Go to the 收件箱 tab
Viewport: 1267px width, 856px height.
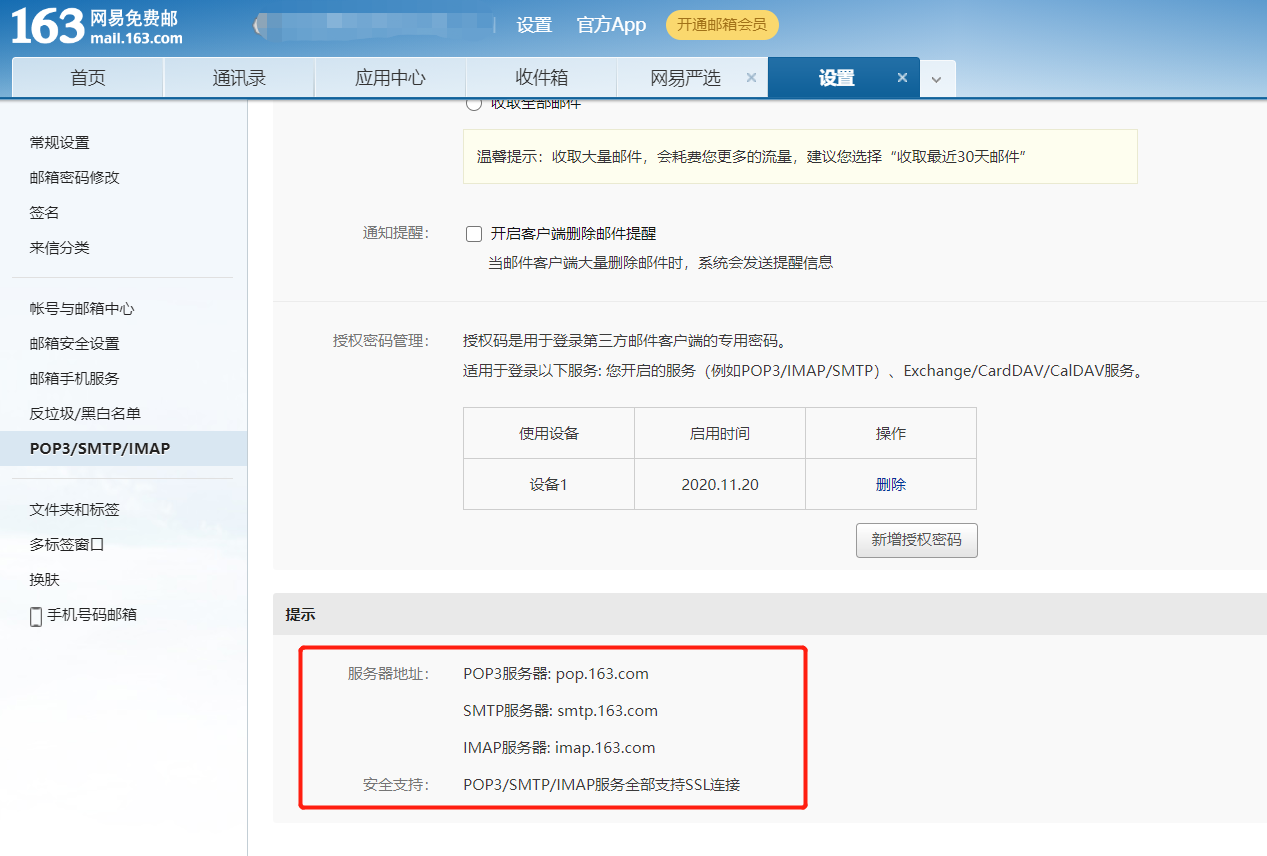click(541, 78)
